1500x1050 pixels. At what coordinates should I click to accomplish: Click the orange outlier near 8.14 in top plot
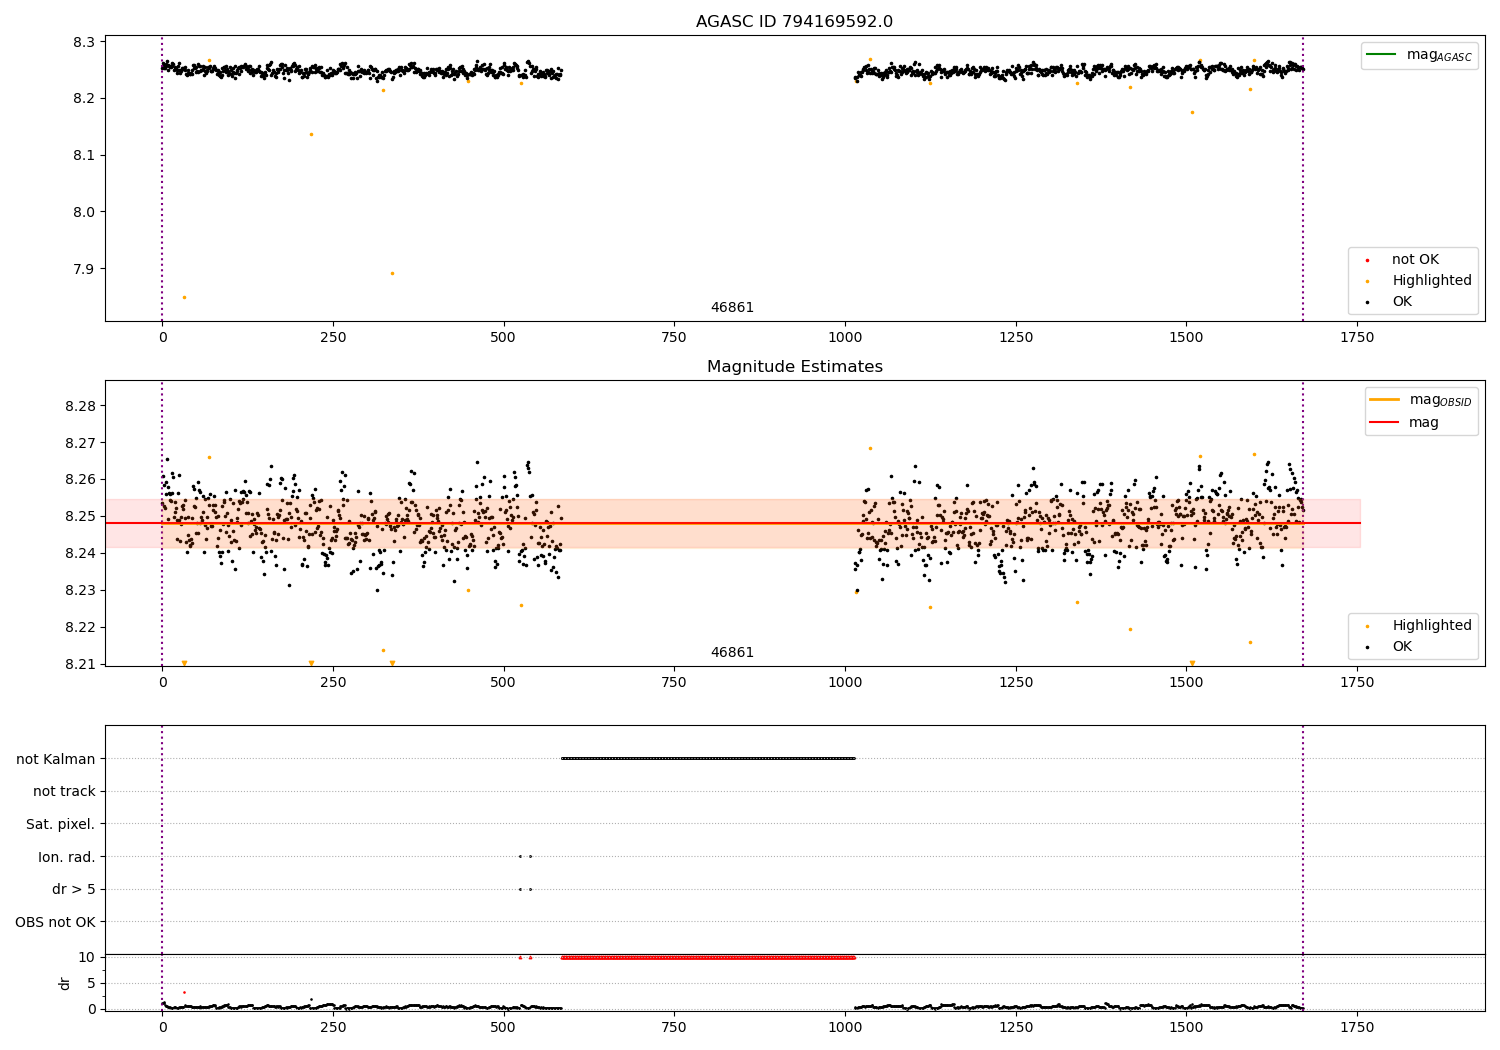click(311, 134)
